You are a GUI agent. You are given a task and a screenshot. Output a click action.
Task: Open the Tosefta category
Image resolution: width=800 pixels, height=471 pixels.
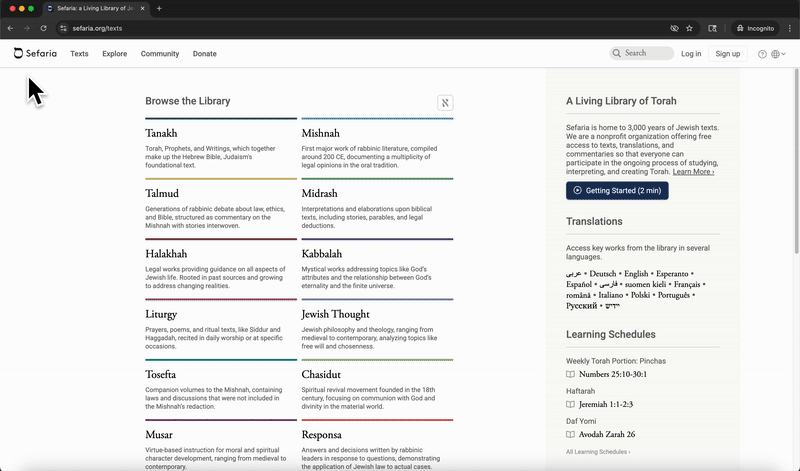[160, 375]
